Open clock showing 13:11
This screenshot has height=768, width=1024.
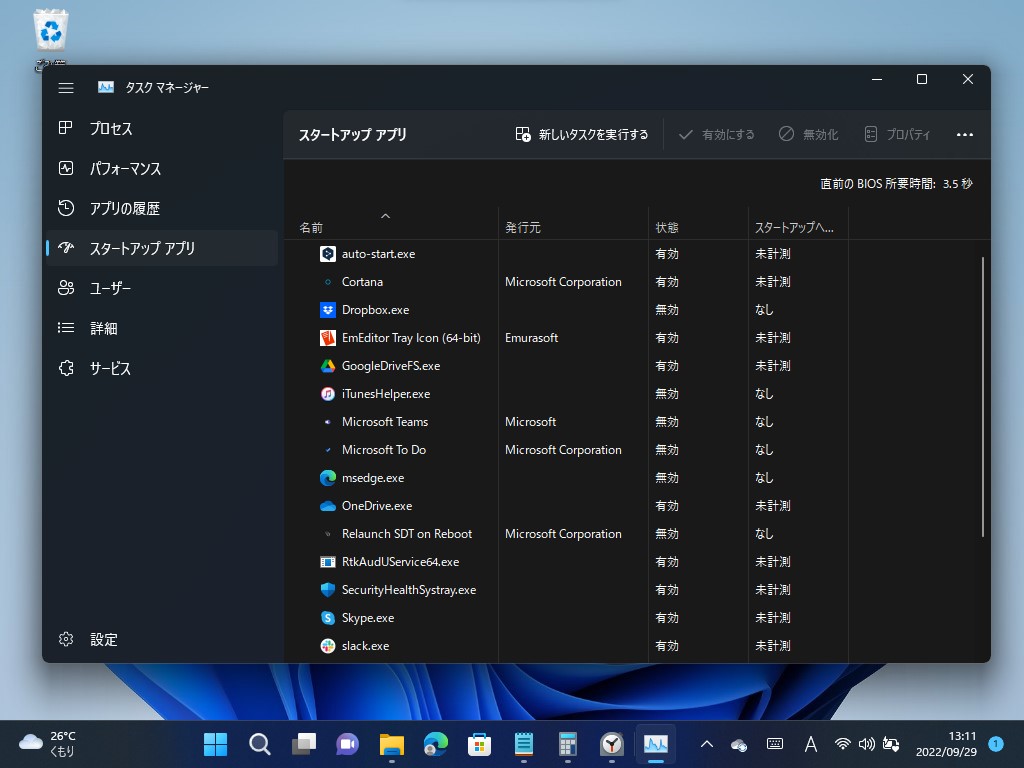click(x=946, y=744)
